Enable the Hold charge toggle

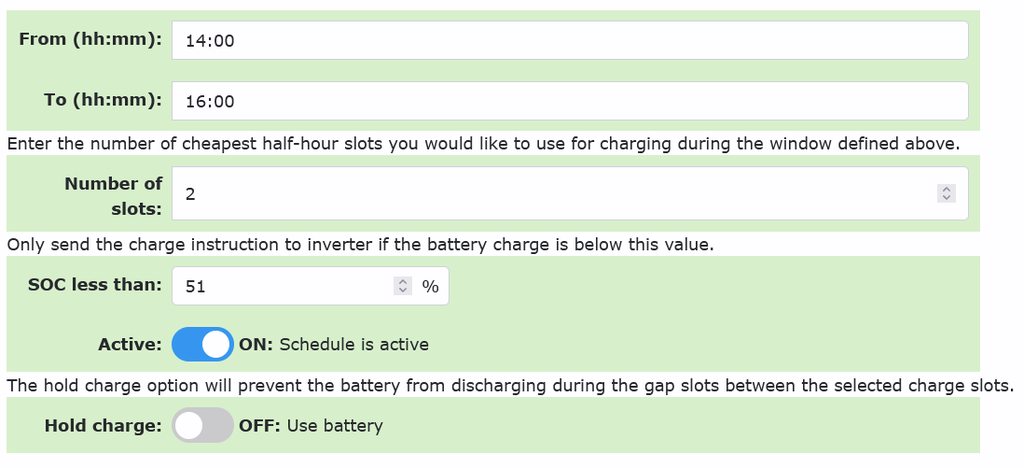[202, 425]
